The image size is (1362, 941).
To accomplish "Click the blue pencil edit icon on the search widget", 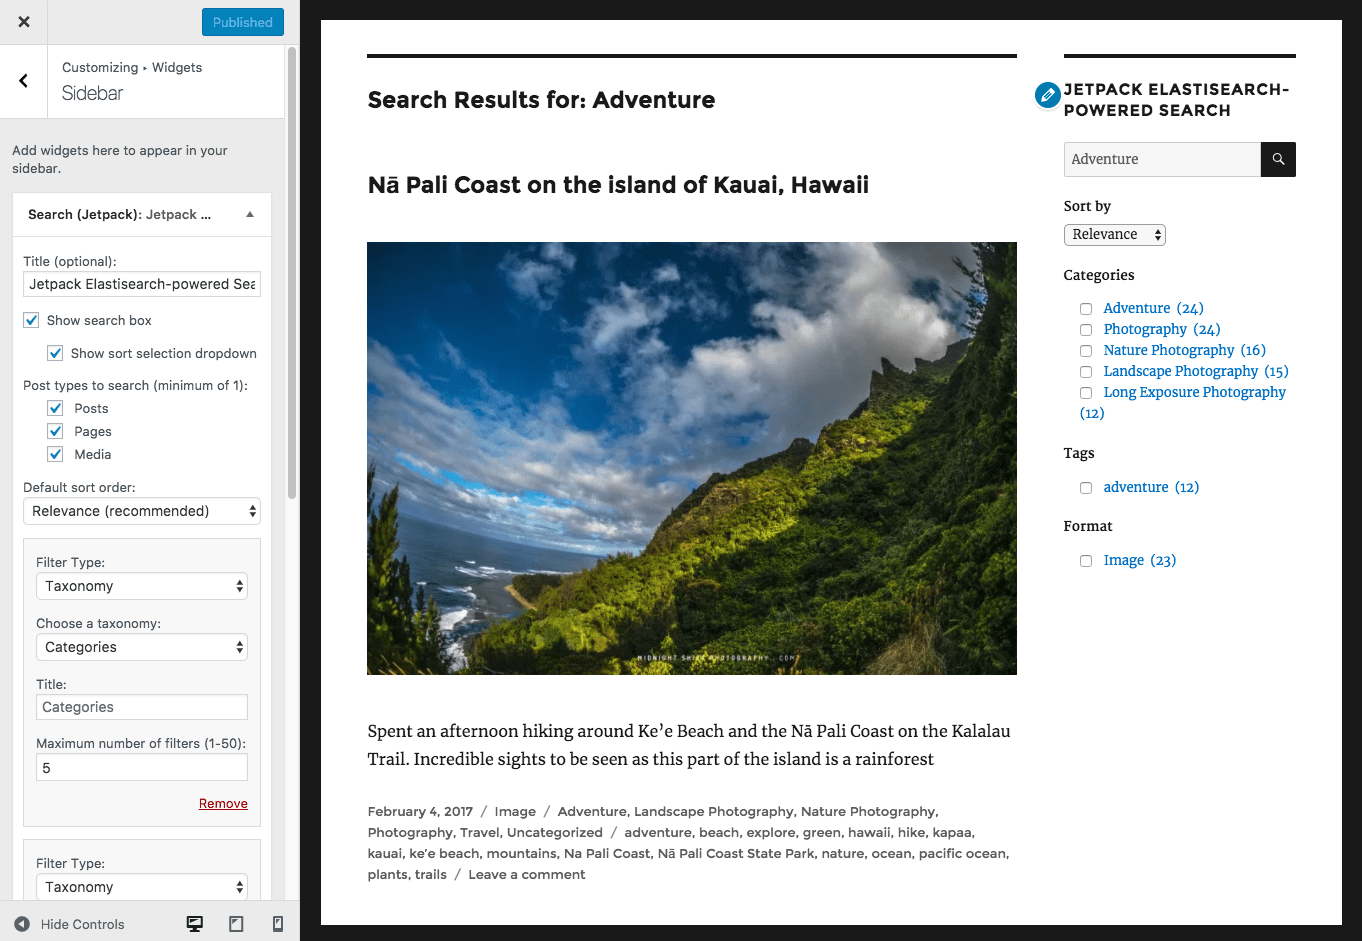I will point(1047,96).
